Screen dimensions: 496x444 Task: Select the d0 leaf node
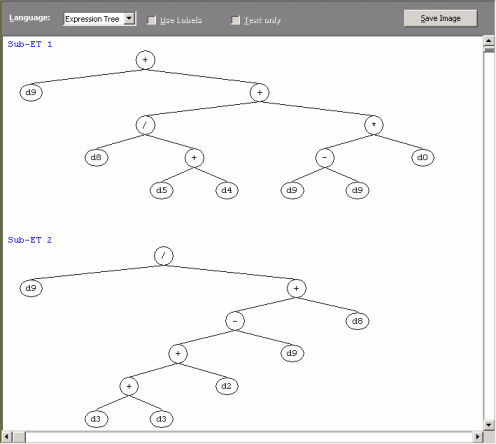click(x=423, y=157)
